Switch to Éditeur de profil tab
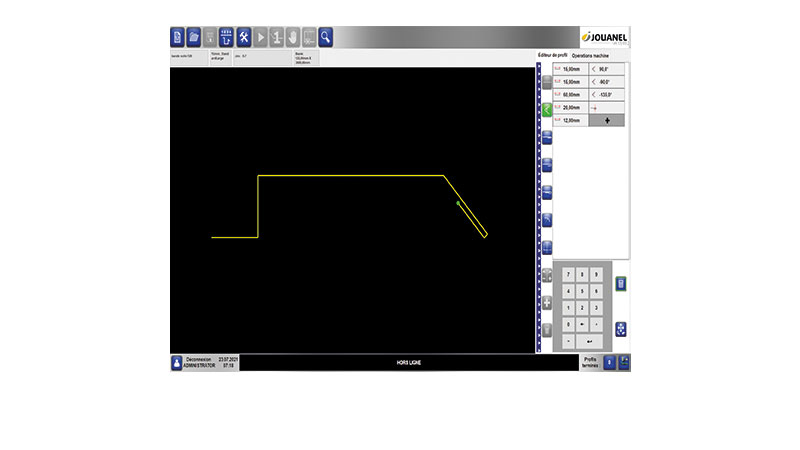The height and width of the screenshot is (450, 800). tap(552, 55)
